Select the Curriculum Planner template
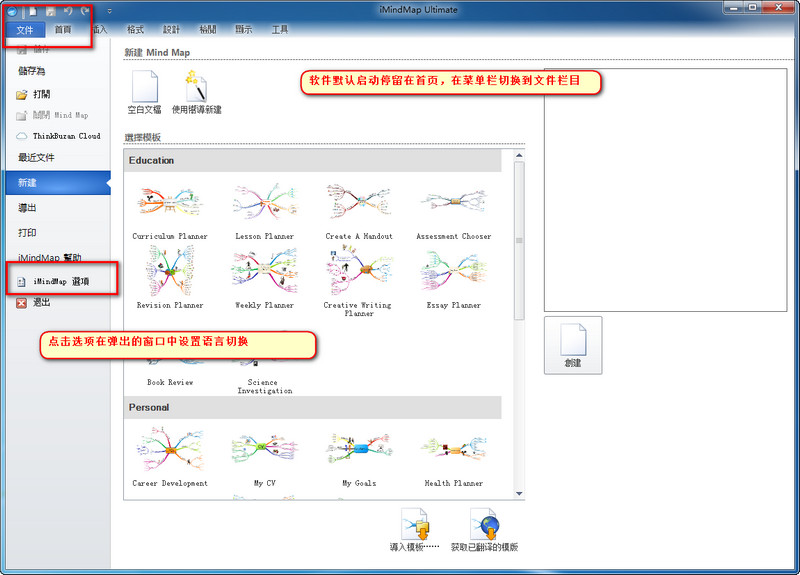The width and height of the screenshot is (800, 575). pos(170,212)
